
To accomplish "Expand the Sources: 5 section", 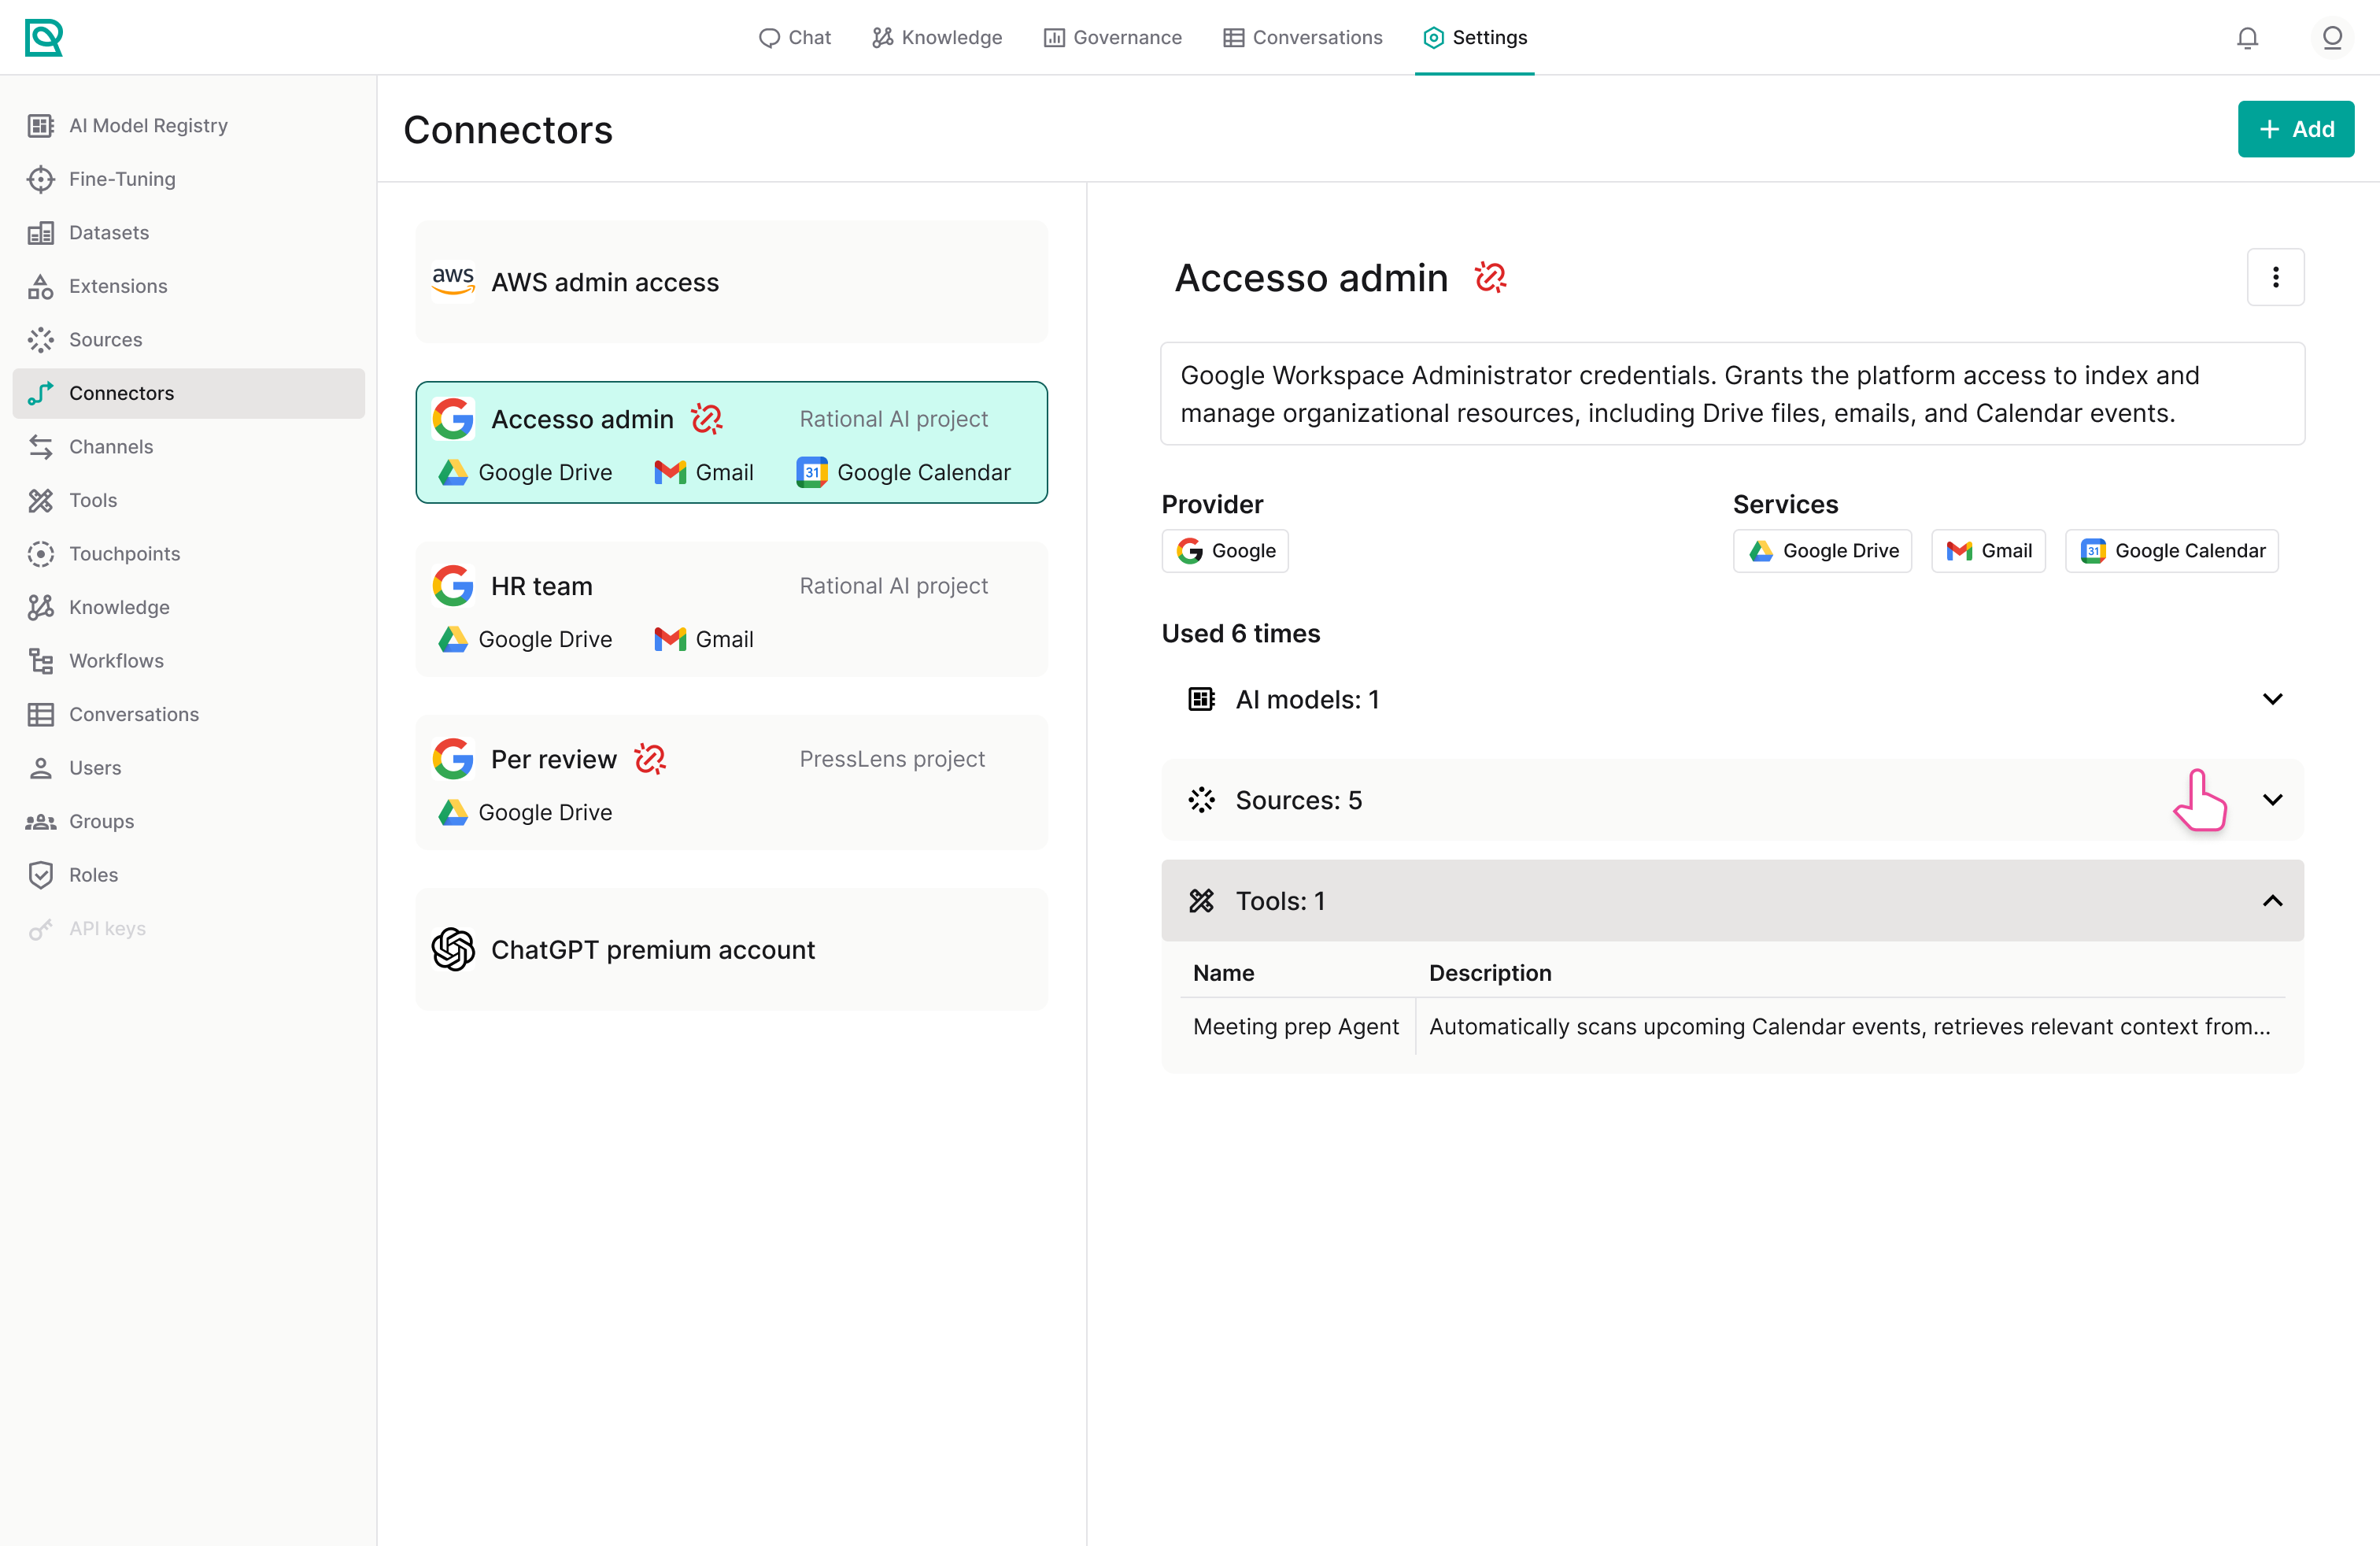I will (1732, 800).
